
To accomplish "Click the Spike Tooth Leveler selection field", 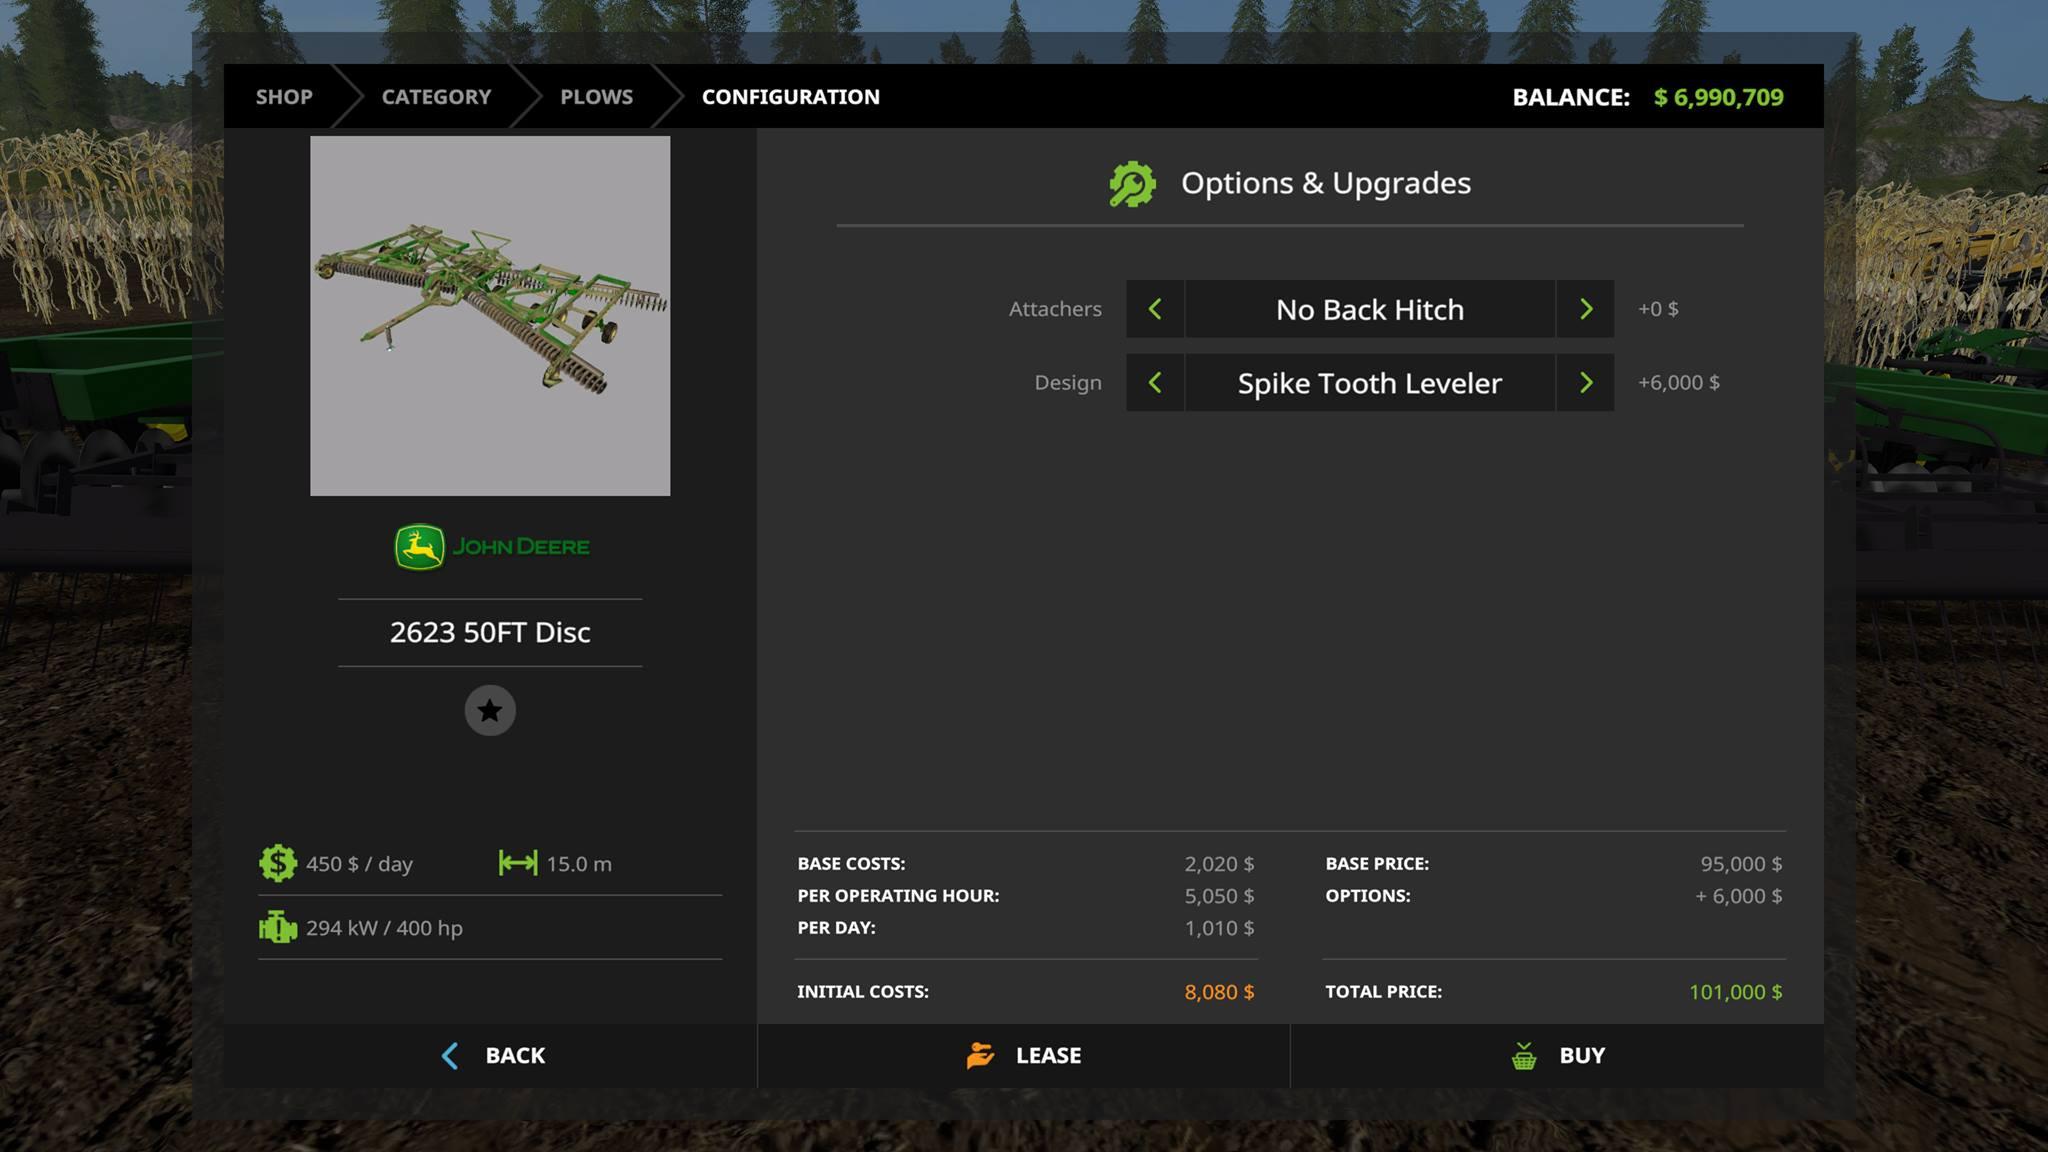I will click(1369, 382).
